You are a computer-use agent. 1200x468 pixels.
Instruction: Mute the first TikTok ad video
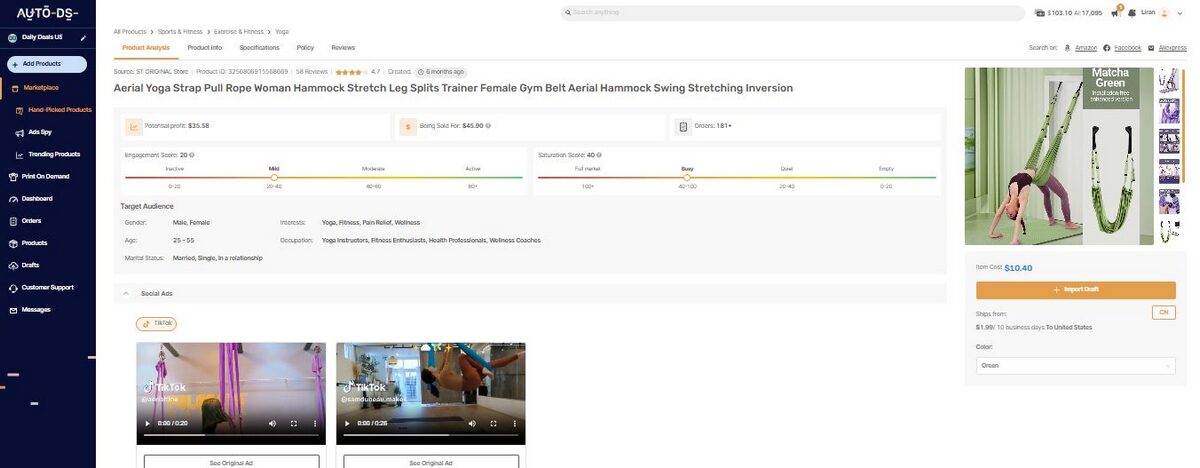point(272,424)
